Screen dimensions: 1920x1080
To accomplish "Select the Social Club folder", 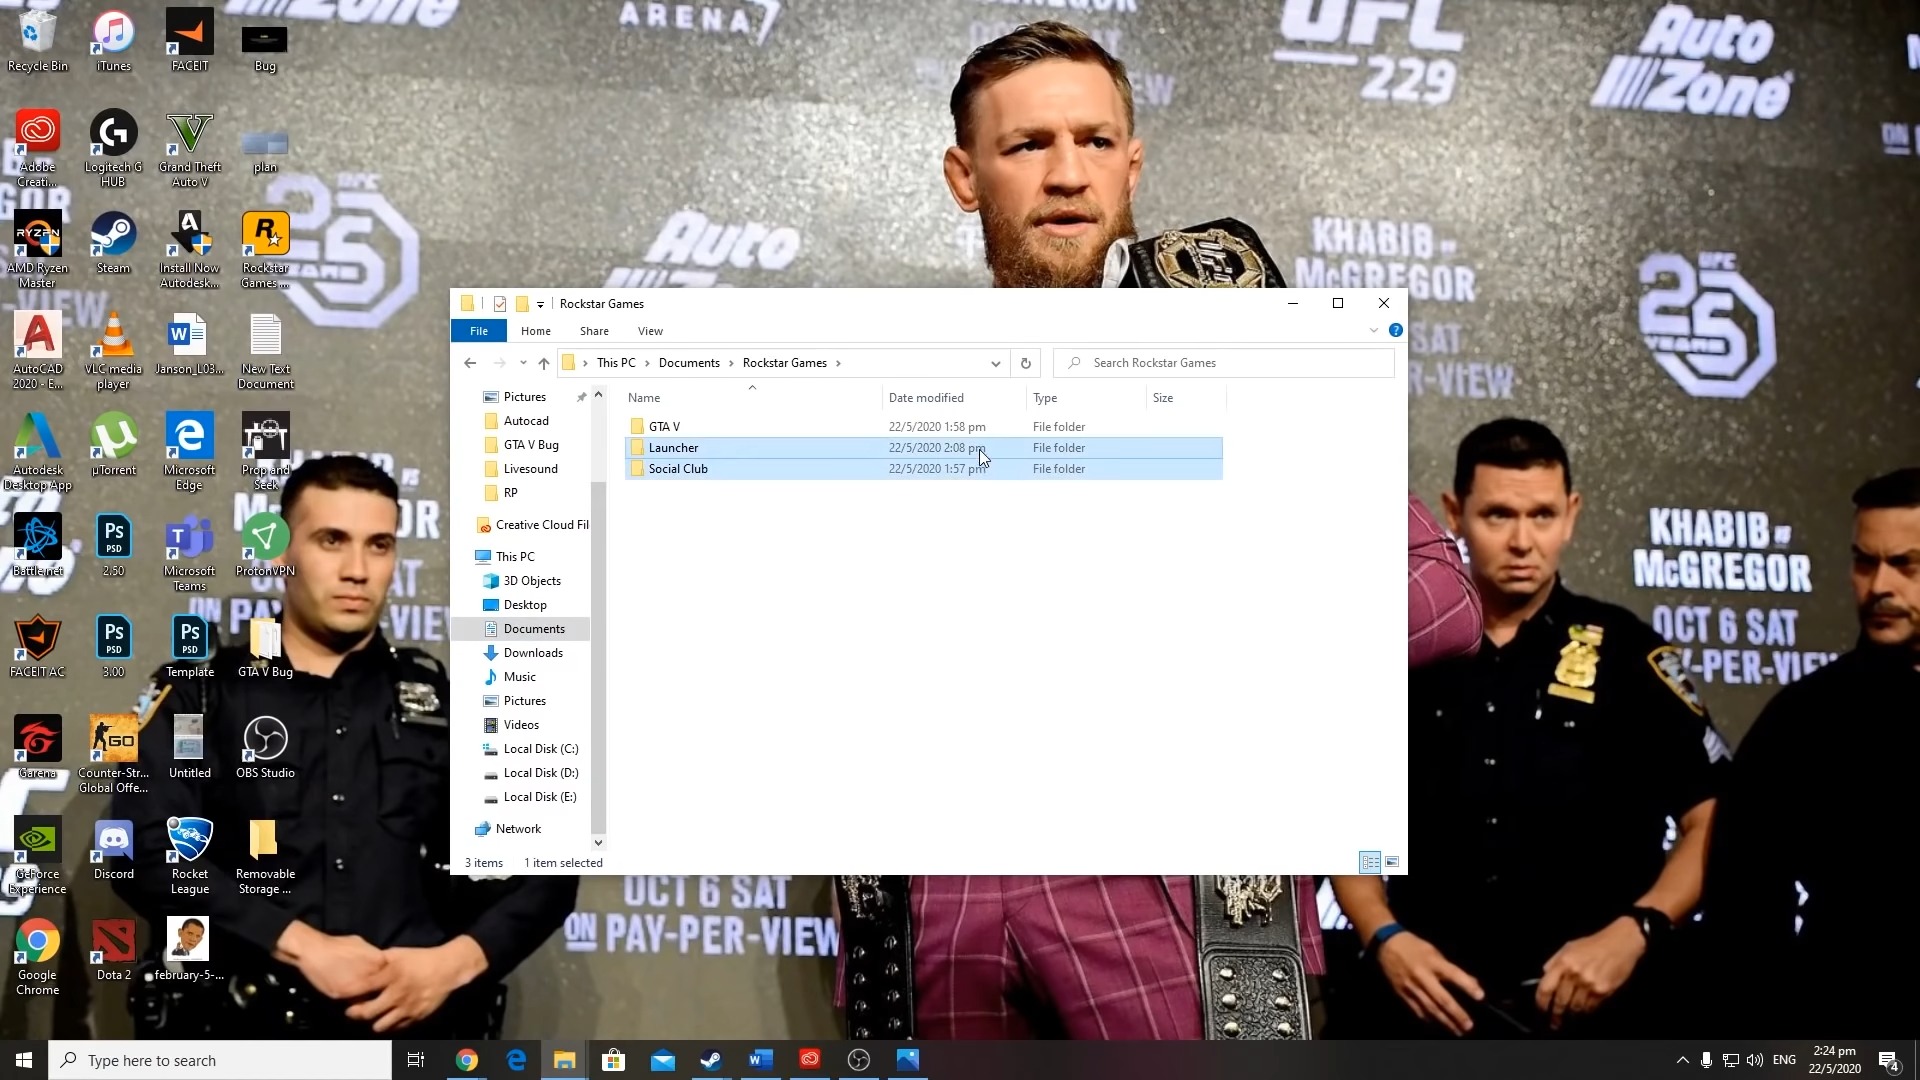I will pyautogui.click(x=923, y=469).
